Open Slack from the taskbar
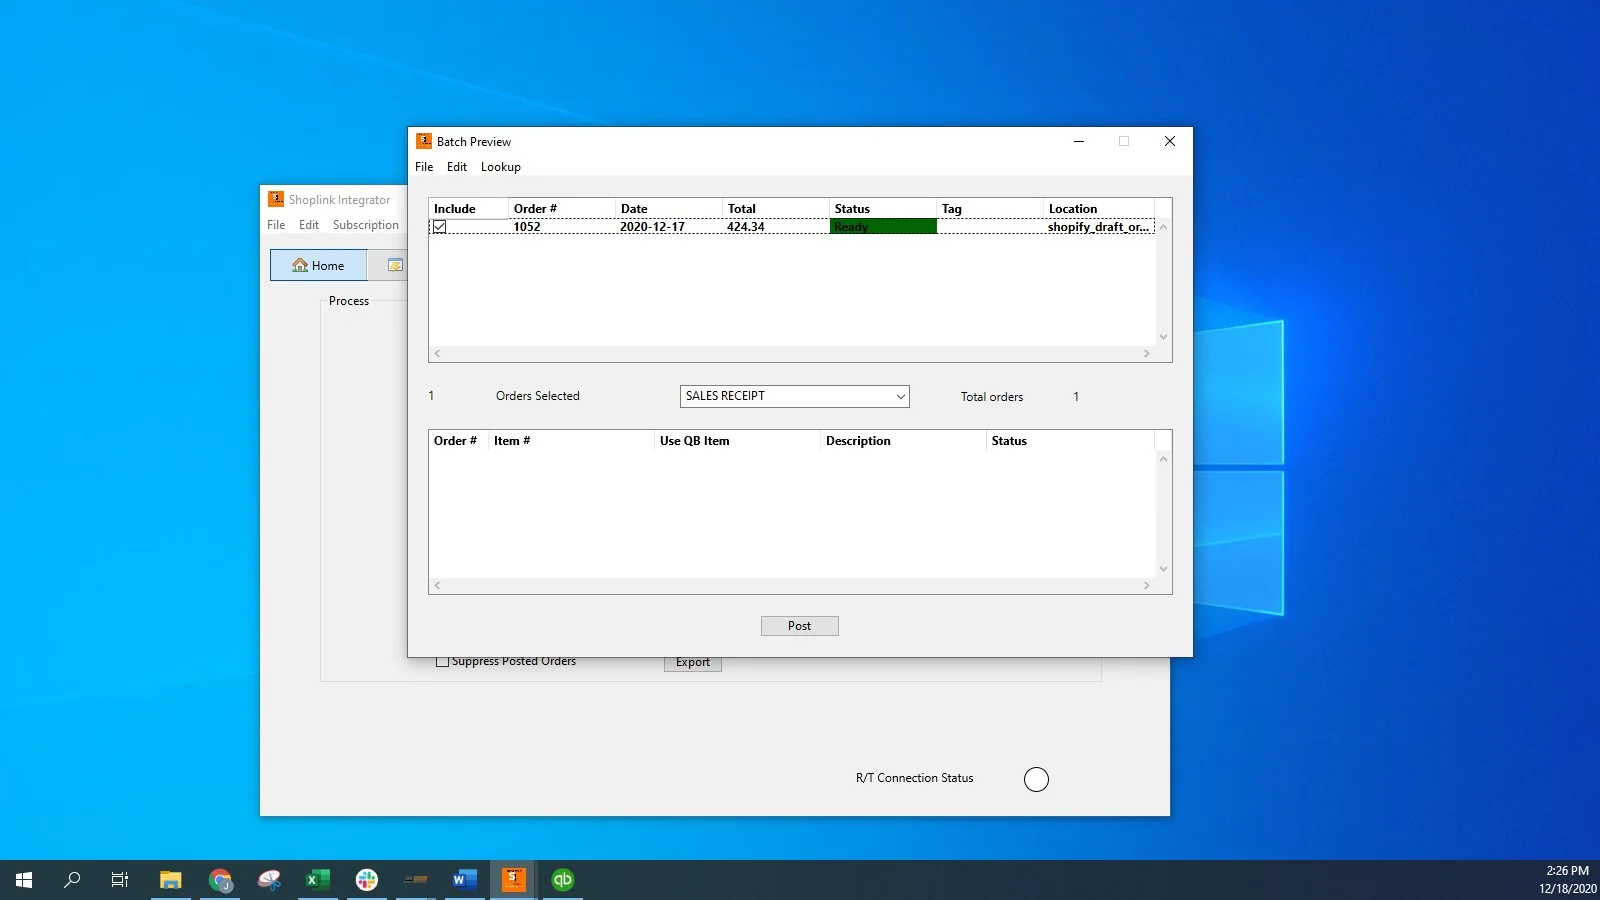1600x900 pixels. (x=367, y=880)
